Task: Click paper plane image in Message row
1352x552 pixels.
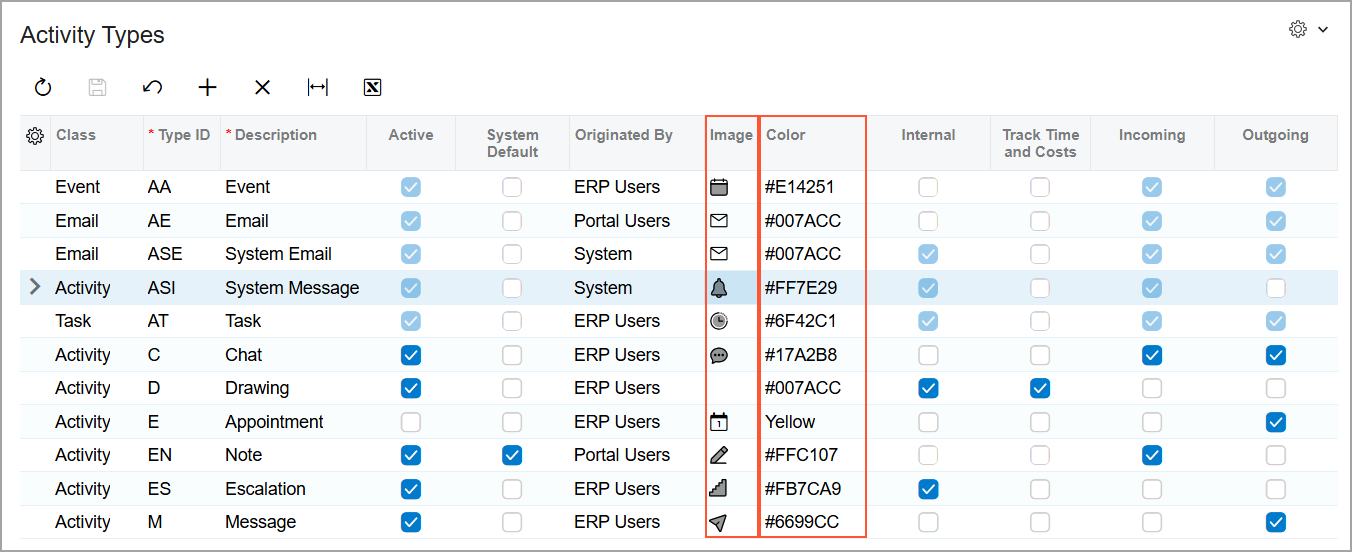Action: [718, 522]
